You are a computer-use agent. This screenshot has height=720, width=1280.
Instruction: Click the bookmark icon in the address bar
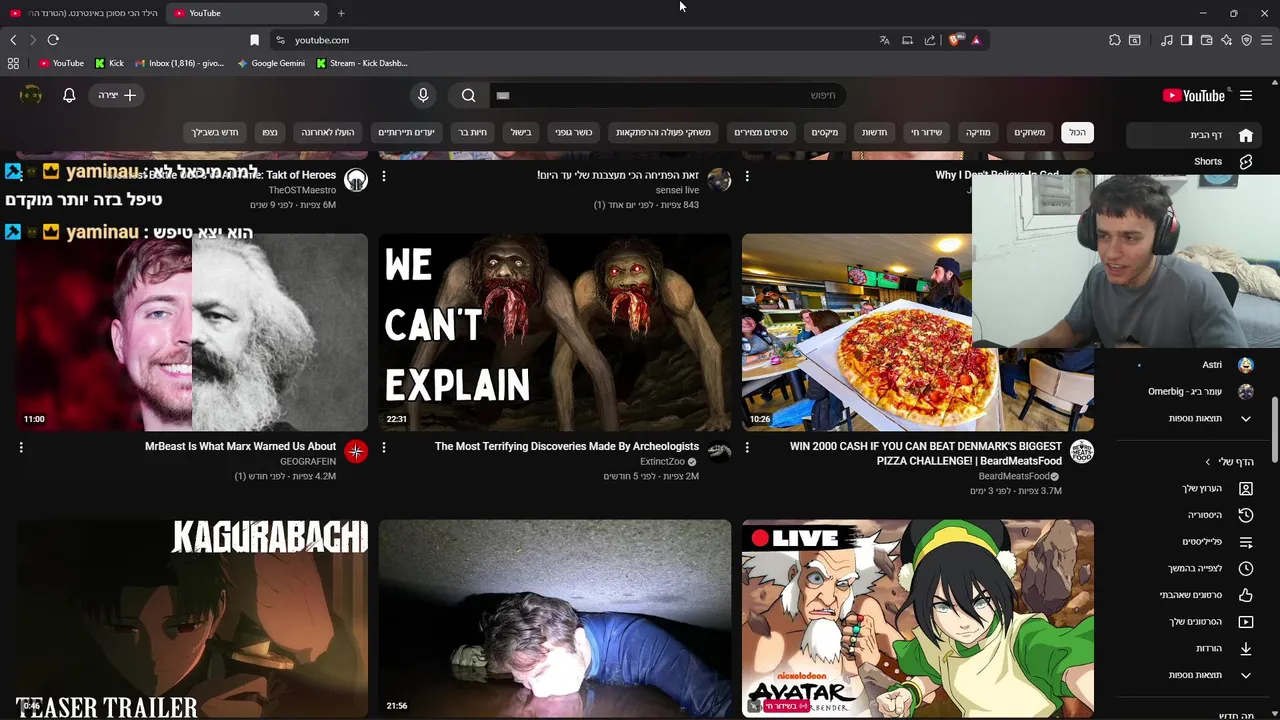[x=254, y=40]
